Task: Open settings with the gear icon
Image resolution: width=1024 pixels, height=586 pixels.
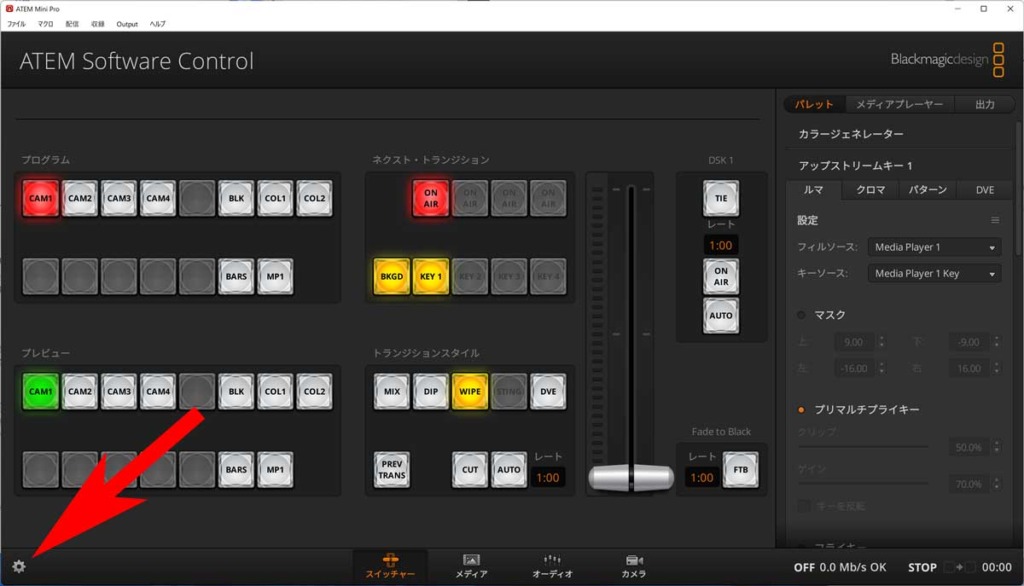Action: 19,566
